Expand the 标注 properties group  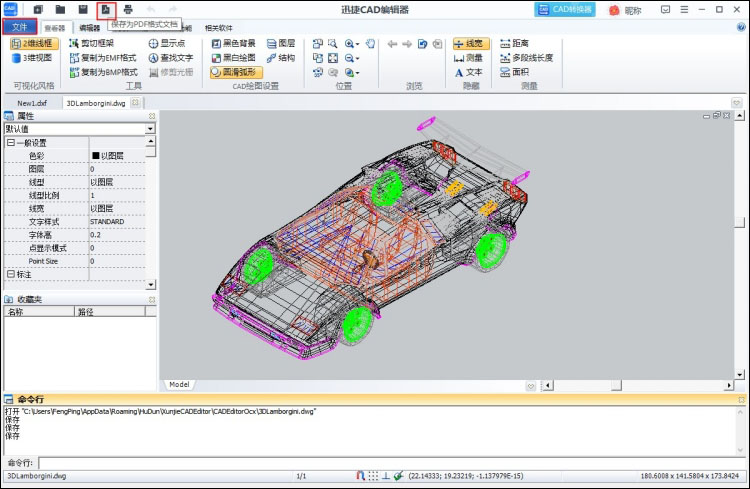tap(11, 274)
